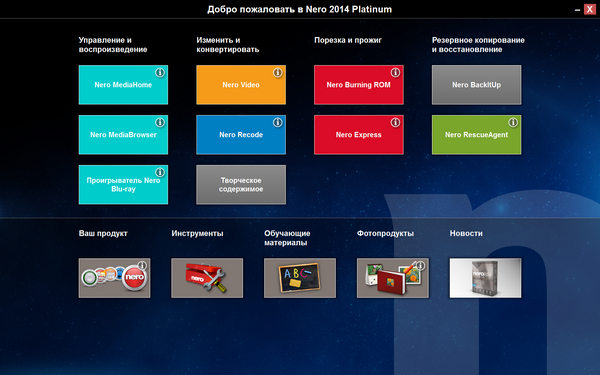Image resolution: width=600 pixels, height=375 pixels.
Task: Click info icon on Nero Express tile
Action: point(395,122)
